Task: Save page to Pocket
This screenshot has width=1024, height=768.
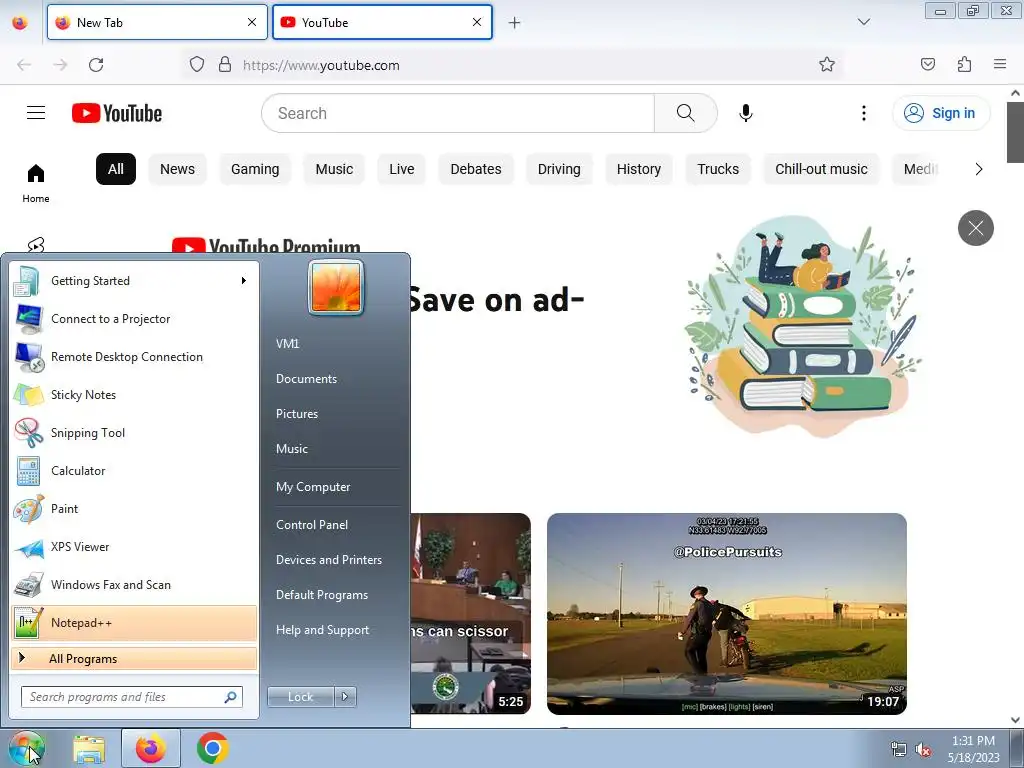Action: 928,64
